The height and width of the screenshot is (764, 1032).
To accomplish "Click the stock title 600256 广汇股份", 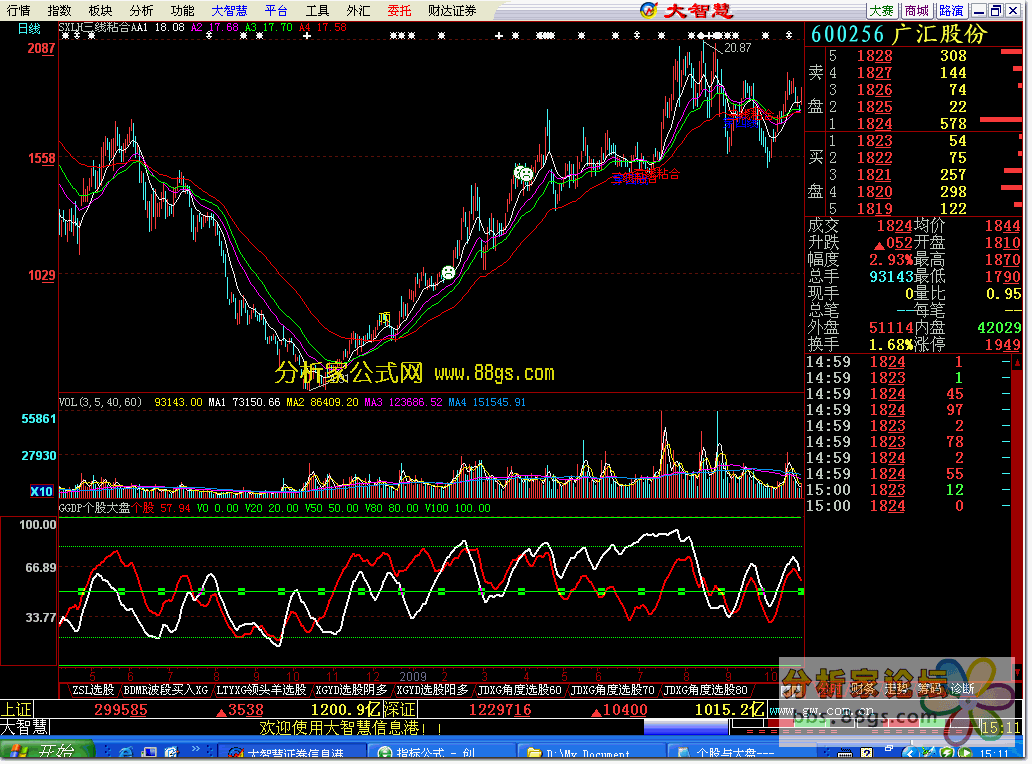I will [898, 34].
